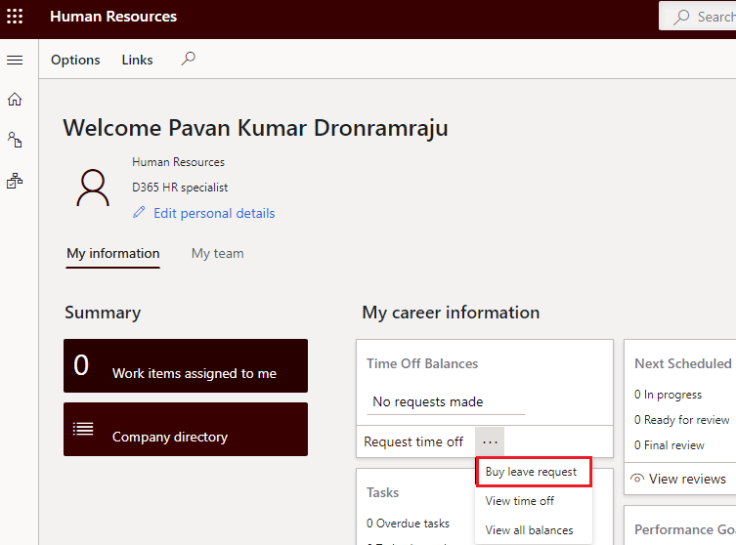Screen dimensions: 736x545
Task: Go to Home icon in sidebar
Action: point(15,99)
